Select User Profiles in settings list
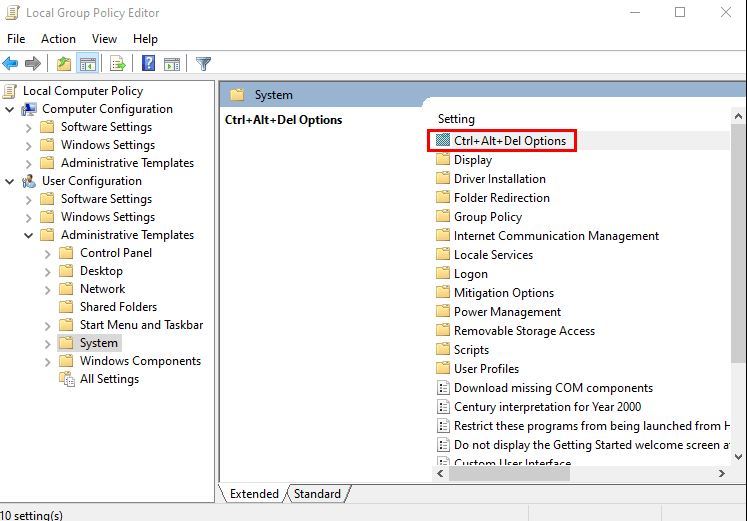Image resolution: width=747 pixels, height=521 pixels. [486, 369]
